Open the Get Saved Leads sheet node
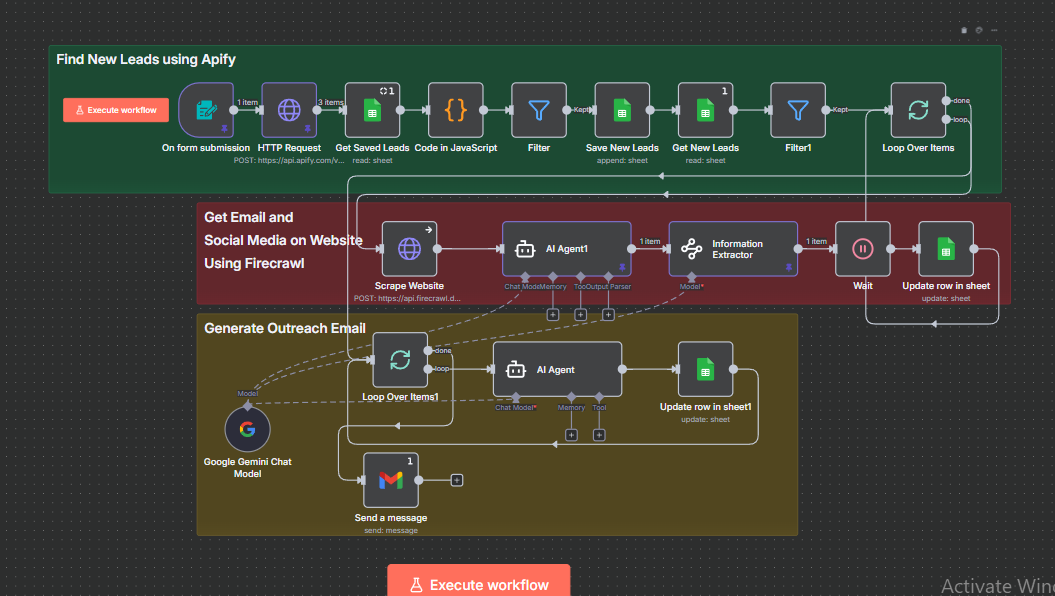Image resolution: width=1055 pixels, height=596 pixels. pyautogui.click(x=372, y=110)
